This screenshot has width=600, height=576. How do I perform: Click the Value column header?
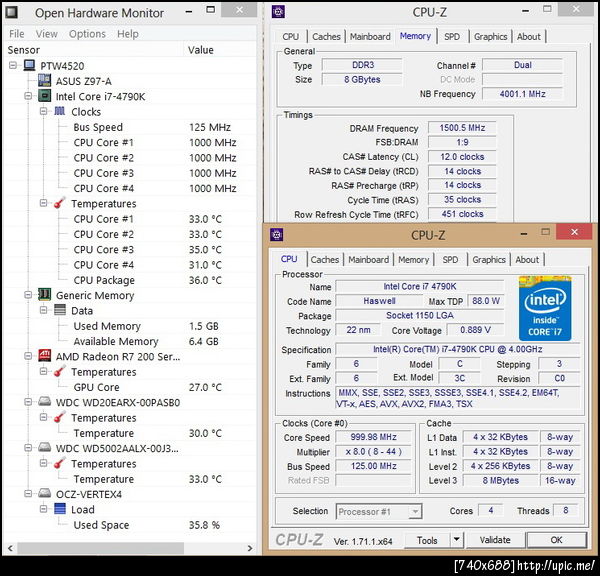coord(220,50)
